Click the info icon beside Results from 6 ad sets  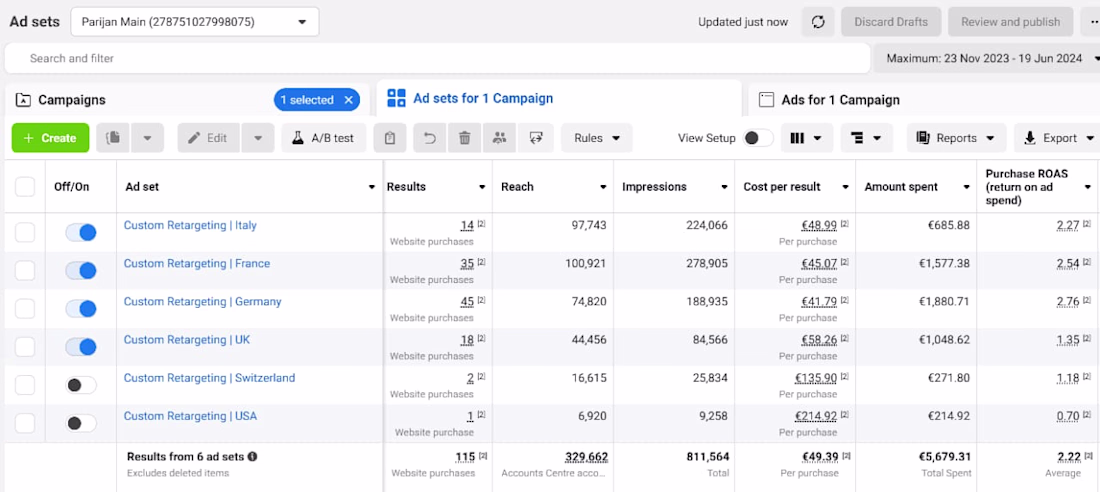tap(253, 456)
